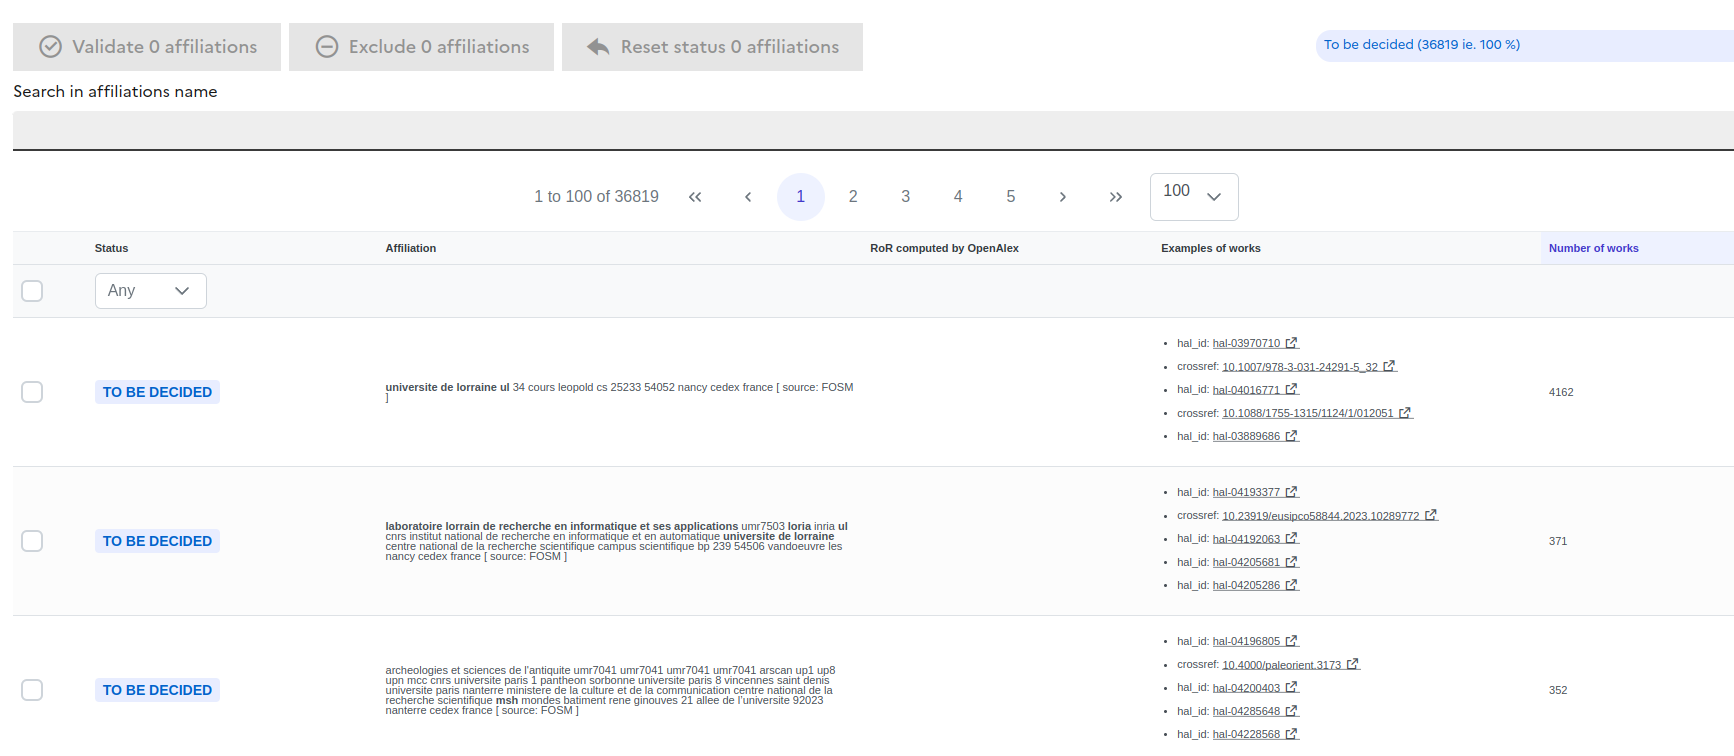Image resolution: width=1734 pixels, height=756 pixels.
Task: Switch to page 5 in pagination
Action: 1010,197
